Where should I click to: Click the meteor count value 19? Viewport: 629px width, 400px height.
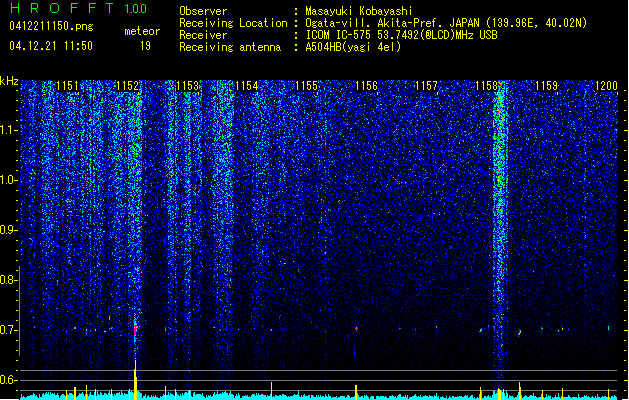pos(145,46)
